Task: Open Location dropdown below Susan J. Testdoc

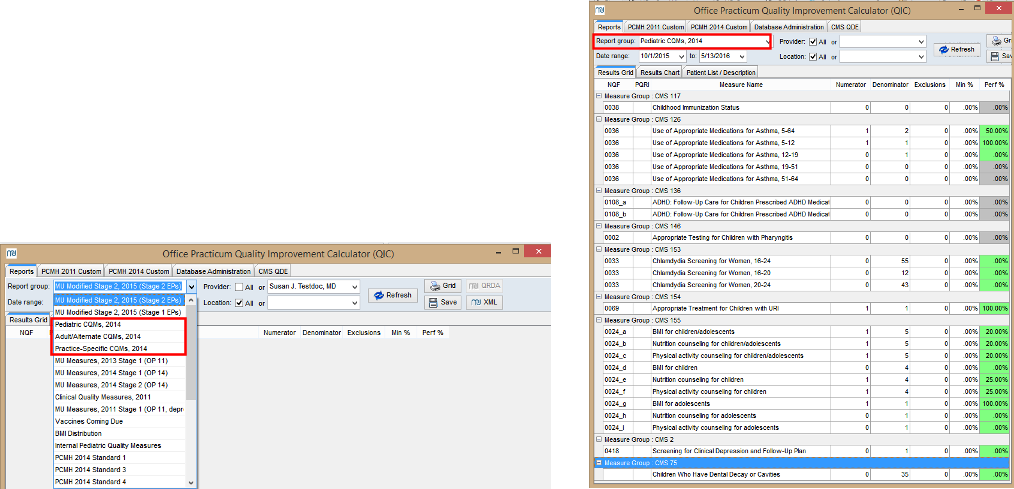Action: point(354,303)
